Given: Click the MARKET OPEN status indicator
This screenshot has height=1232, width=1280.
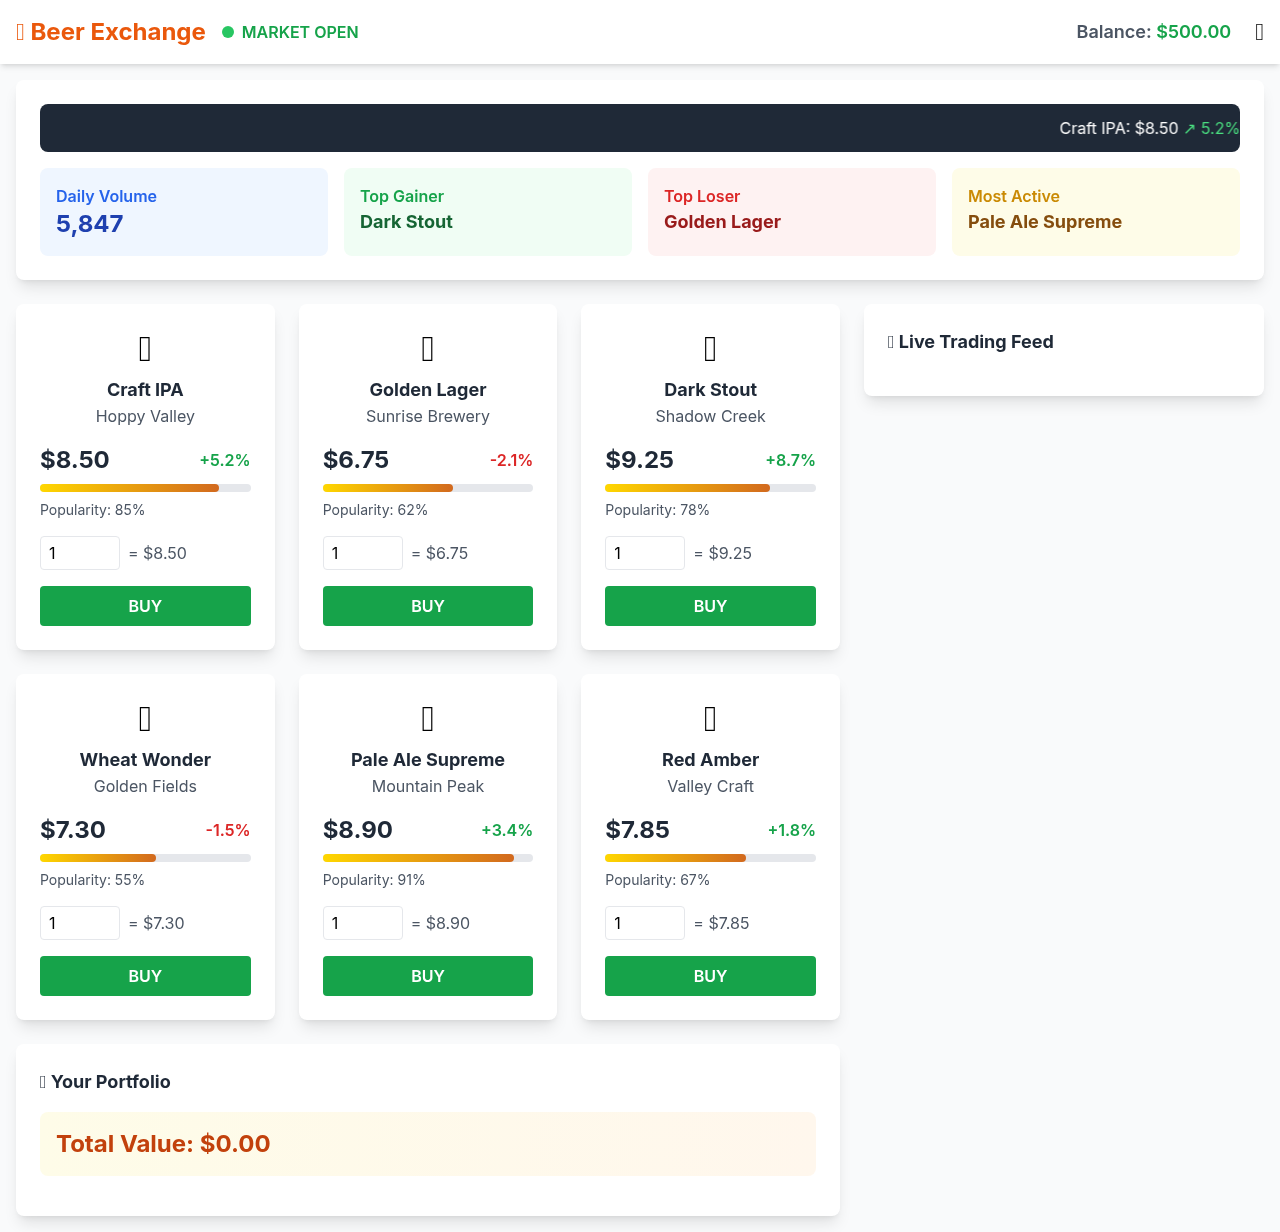Looking at the screenshot, I should click(290, 31).
